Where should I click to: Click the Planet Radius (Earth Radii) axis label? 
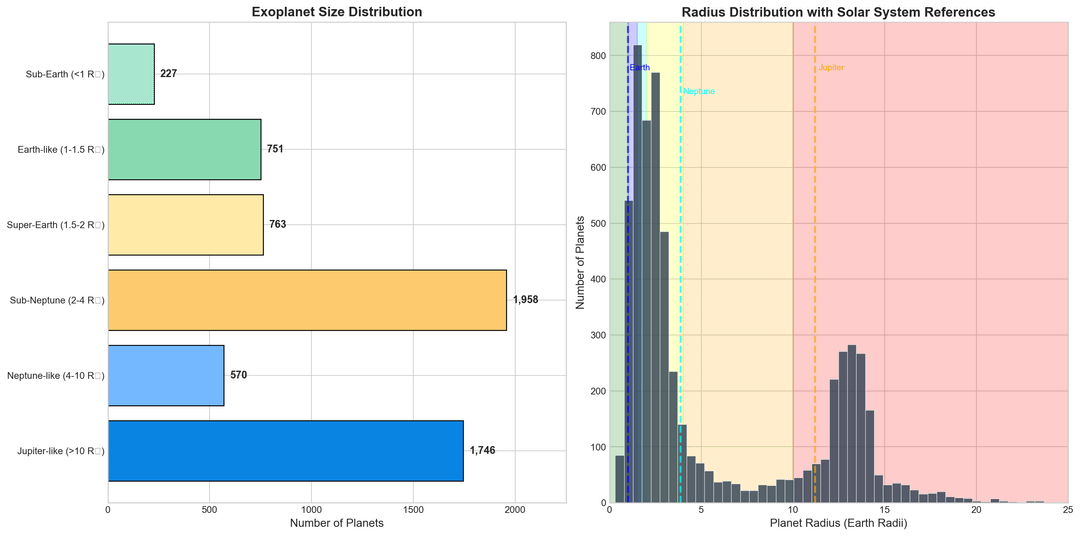pos(838,523)
